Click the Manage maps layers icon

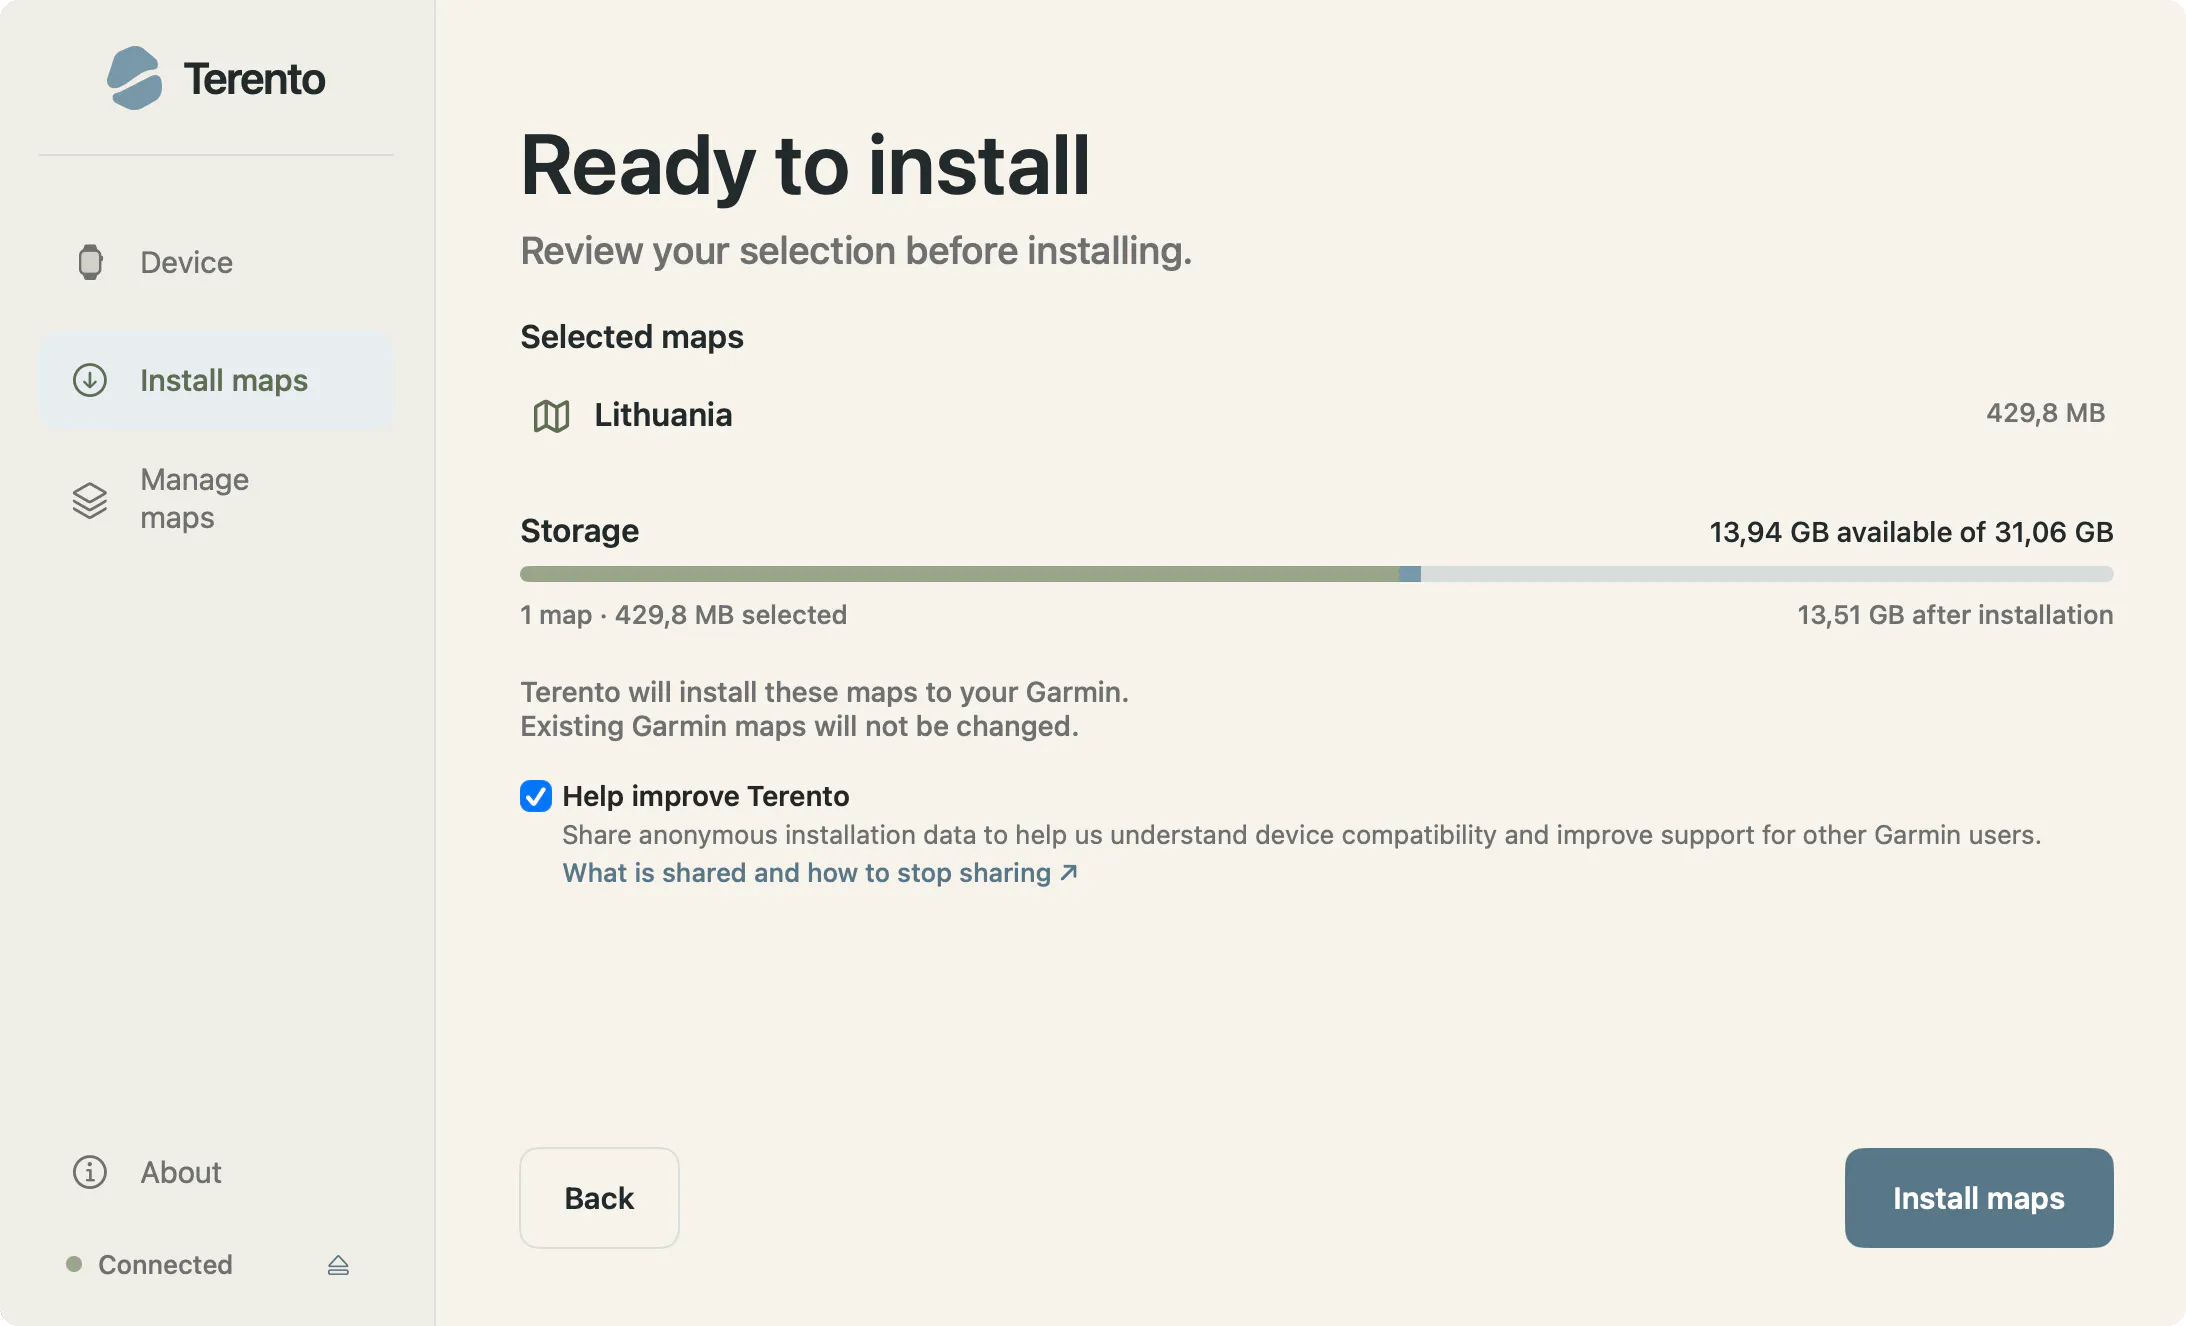pyautogui.click(x=90, y=500)
